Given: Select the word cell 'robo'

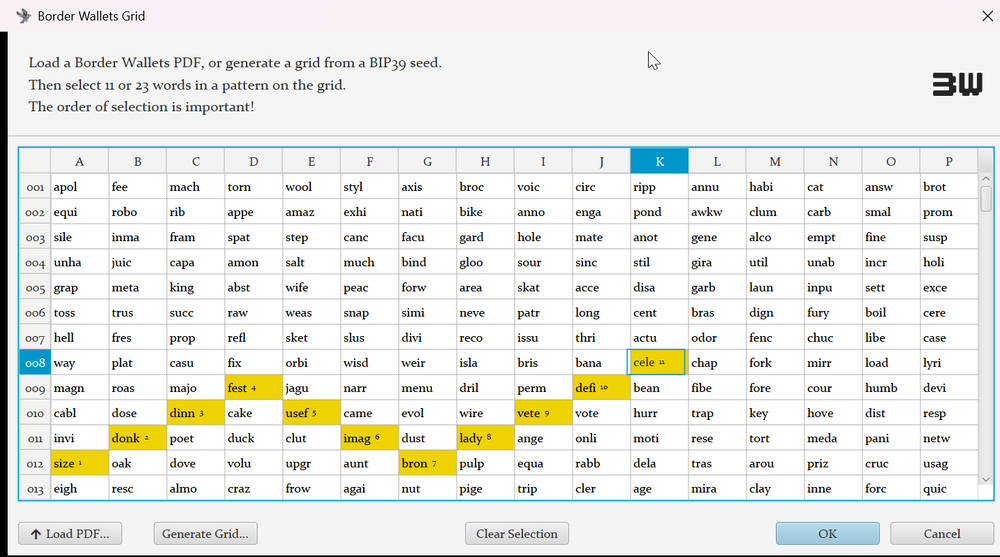Looking at the screenshot, I should (138, 212).
